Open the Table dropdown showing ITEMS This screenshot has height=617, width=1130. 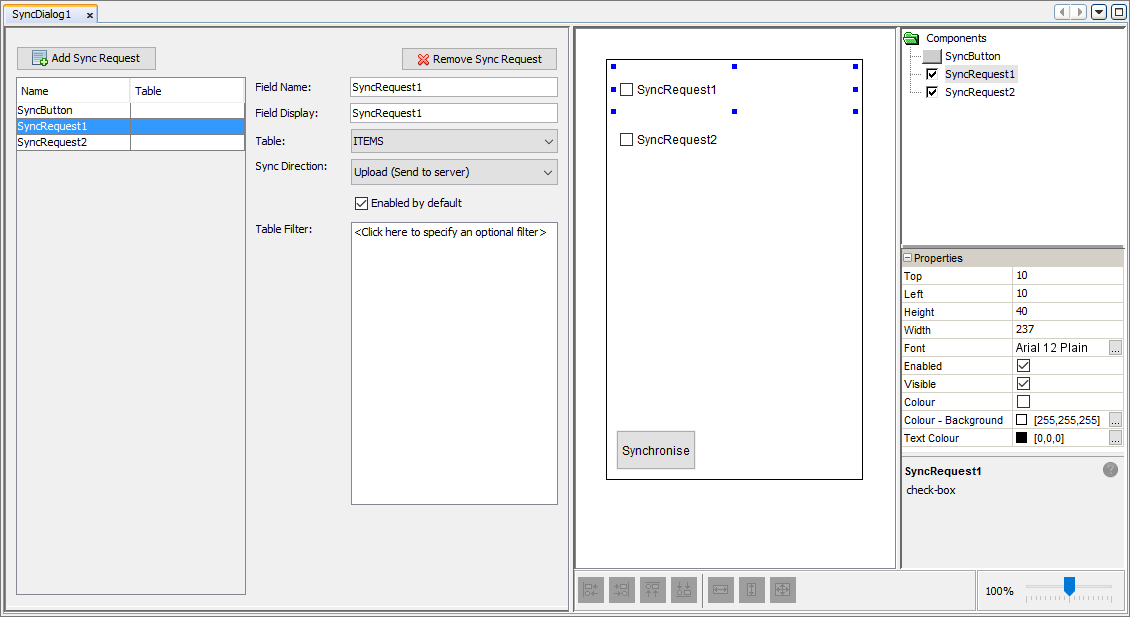(x=453, y=142)
